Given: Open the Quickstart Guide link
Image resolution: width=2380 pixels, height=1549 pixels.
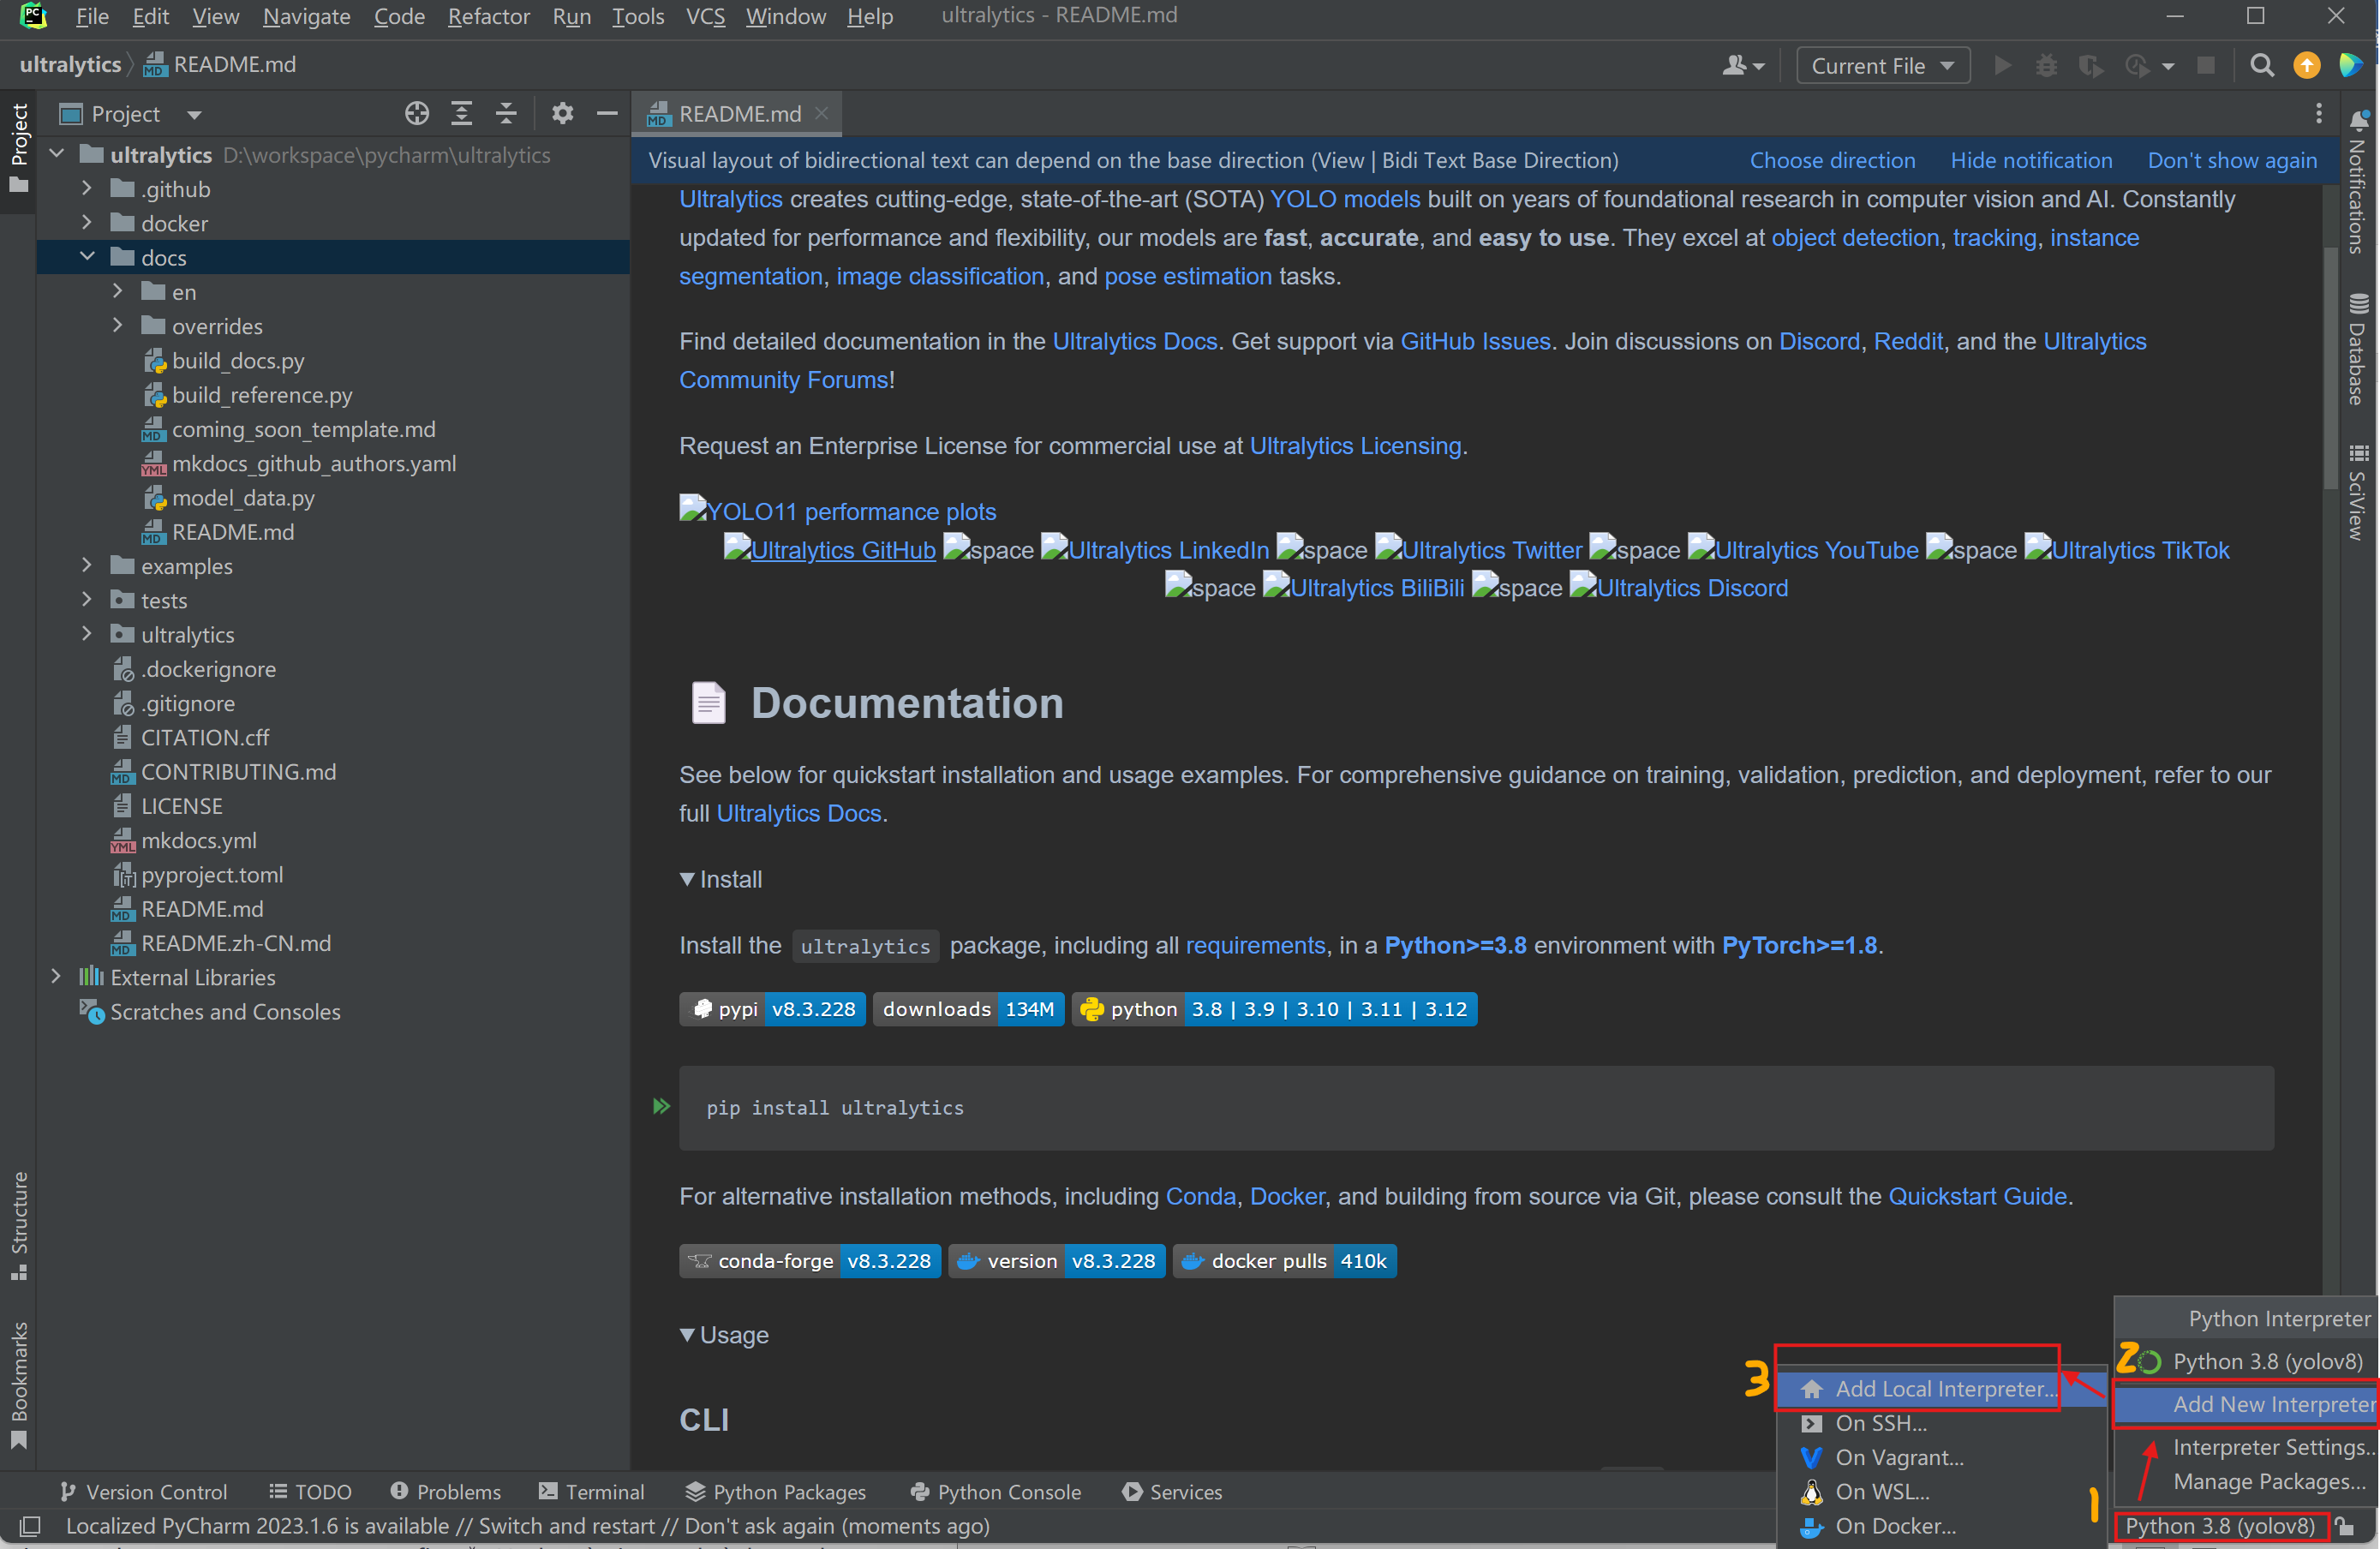Looking at the screenshot, I should [x=1977, y=1196].
